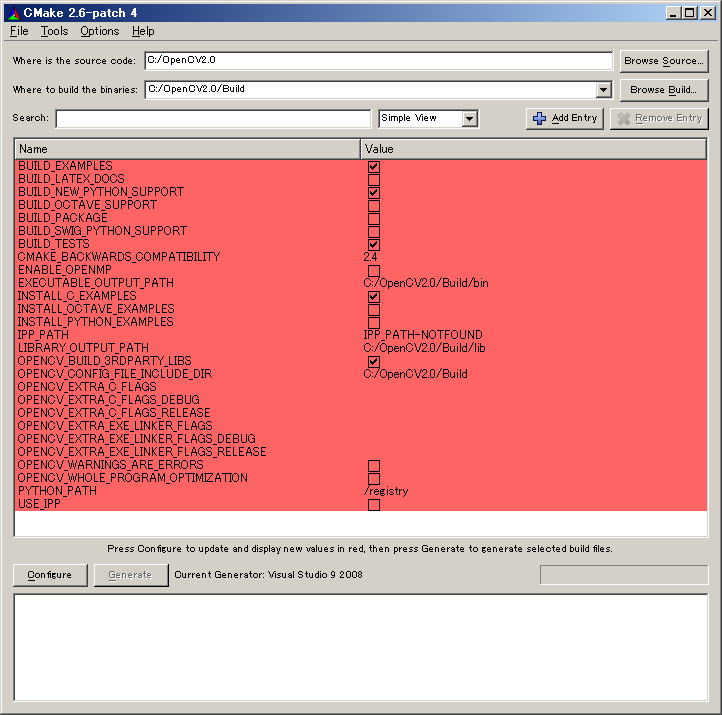This screenshot has height=715, width=722.
Task: Click the Add Entry button
Action: click(565, 119)
